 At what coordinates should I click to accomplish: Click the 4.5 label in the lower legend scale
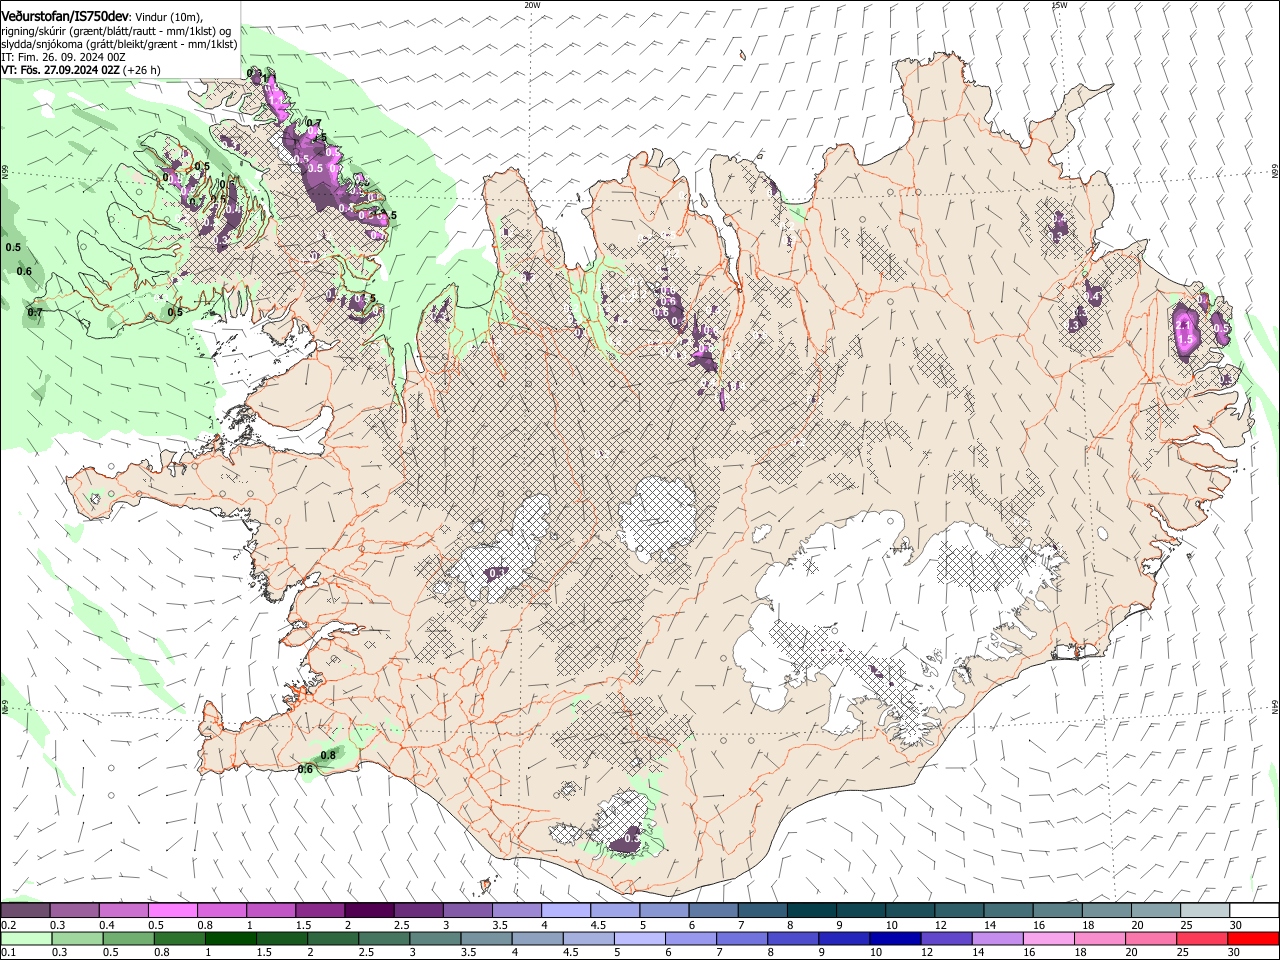[x=570, y=952]
